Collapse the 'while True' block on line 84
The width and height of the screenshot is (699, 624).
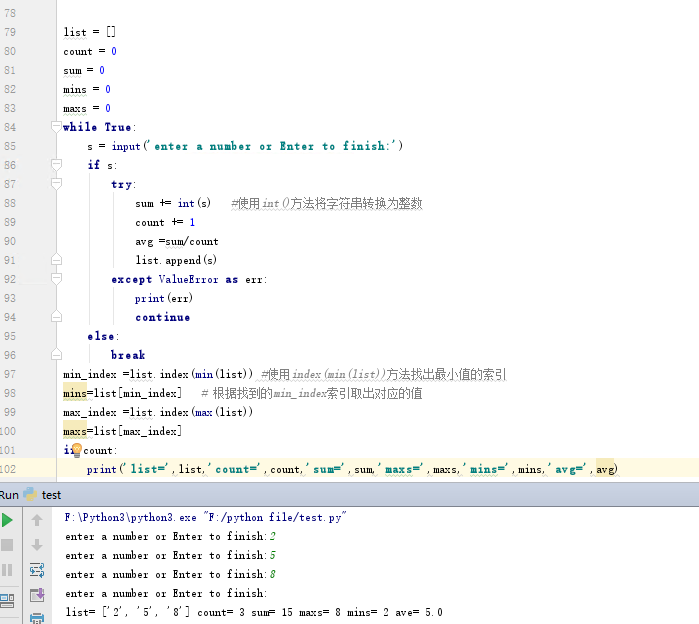coord(56,127)
